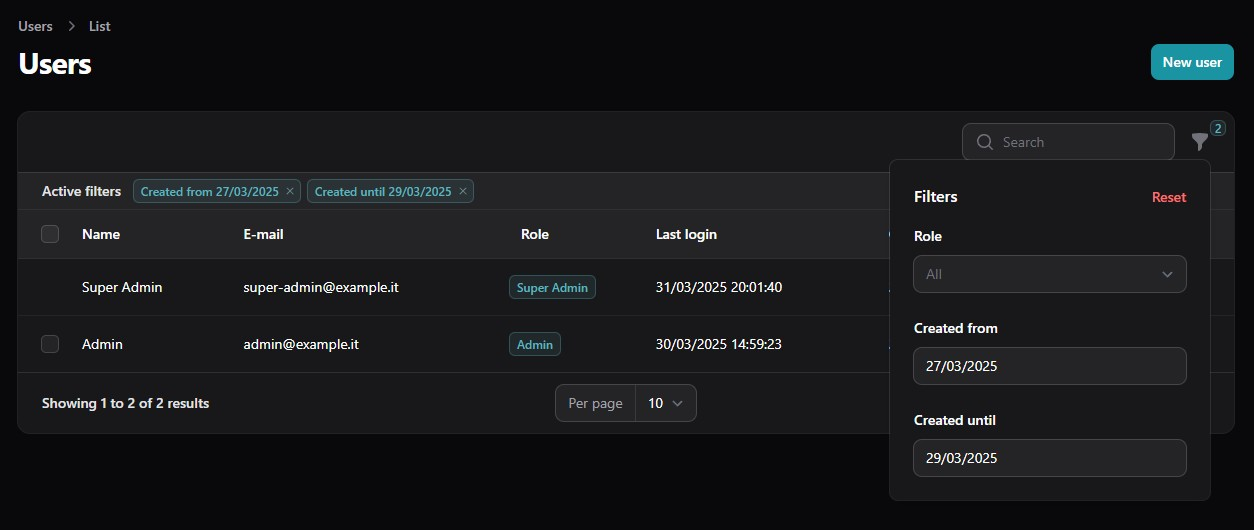1254x530 pixels.
Task: Click the breadcrumb chevron separator
Action: pos(71,27)
